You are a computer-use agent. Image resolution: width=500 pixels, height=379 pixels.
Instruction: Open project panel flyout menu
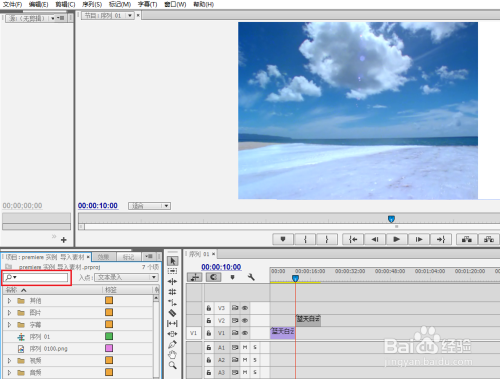(x=149, y=256)
